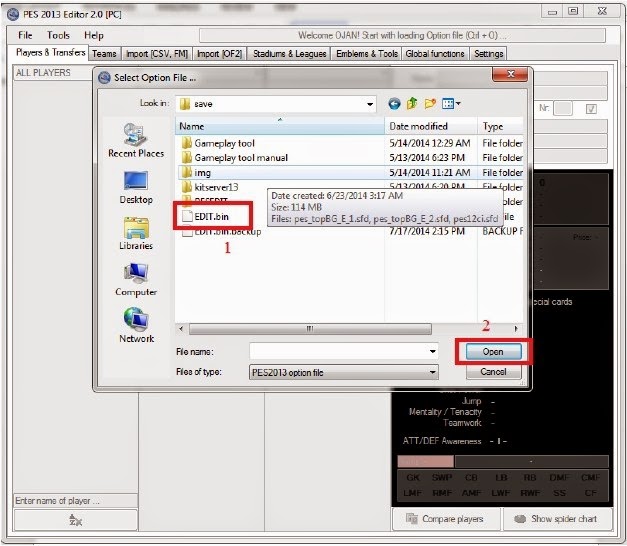
Task: Open the File menu
Action: (x=25, y=35)
